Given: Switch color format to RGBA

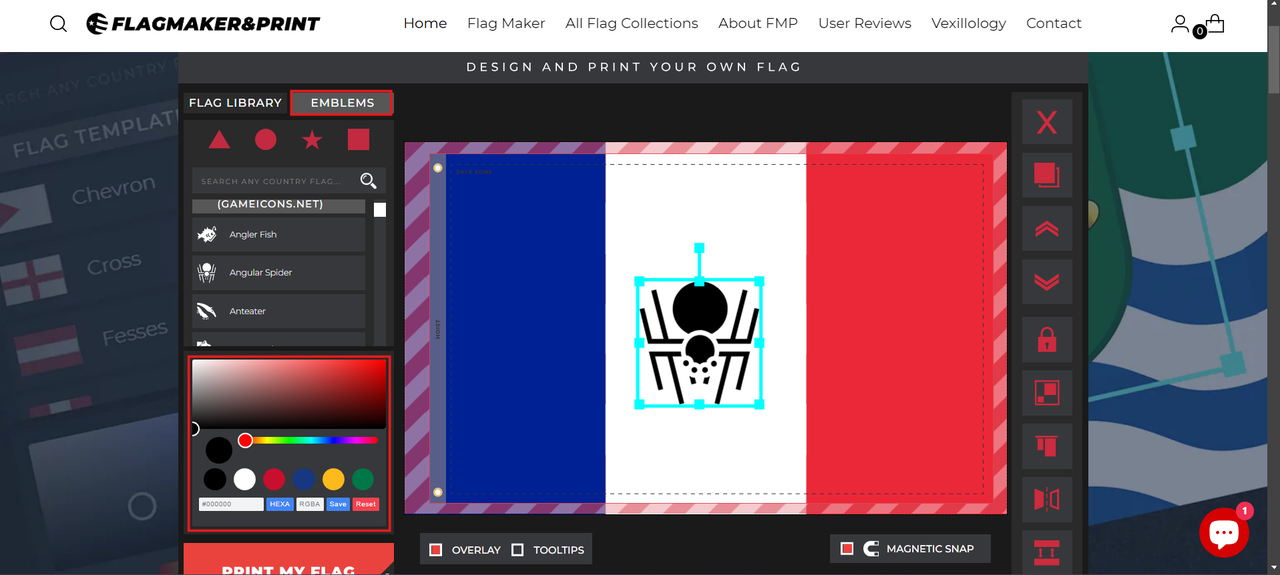Looking at the screenshot, I should 310,504.
